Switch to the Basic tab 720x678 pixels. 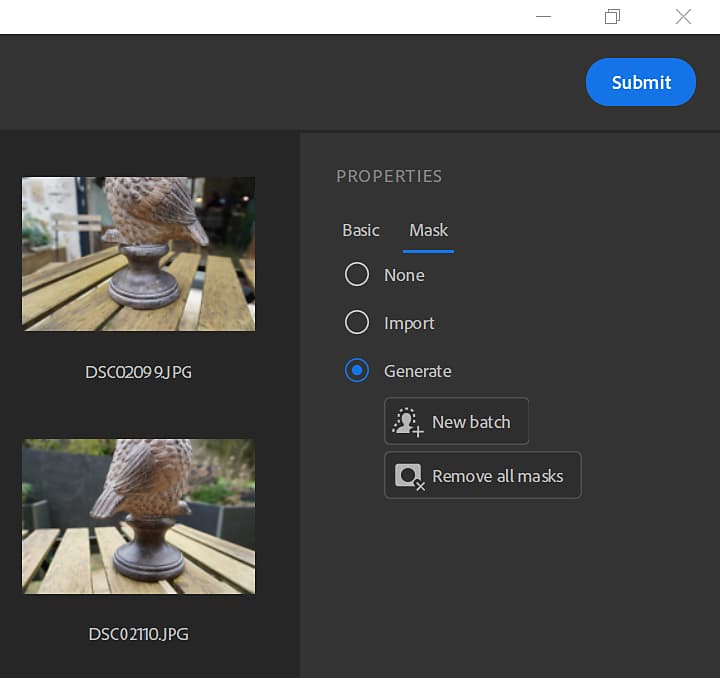tap(361, 230)
